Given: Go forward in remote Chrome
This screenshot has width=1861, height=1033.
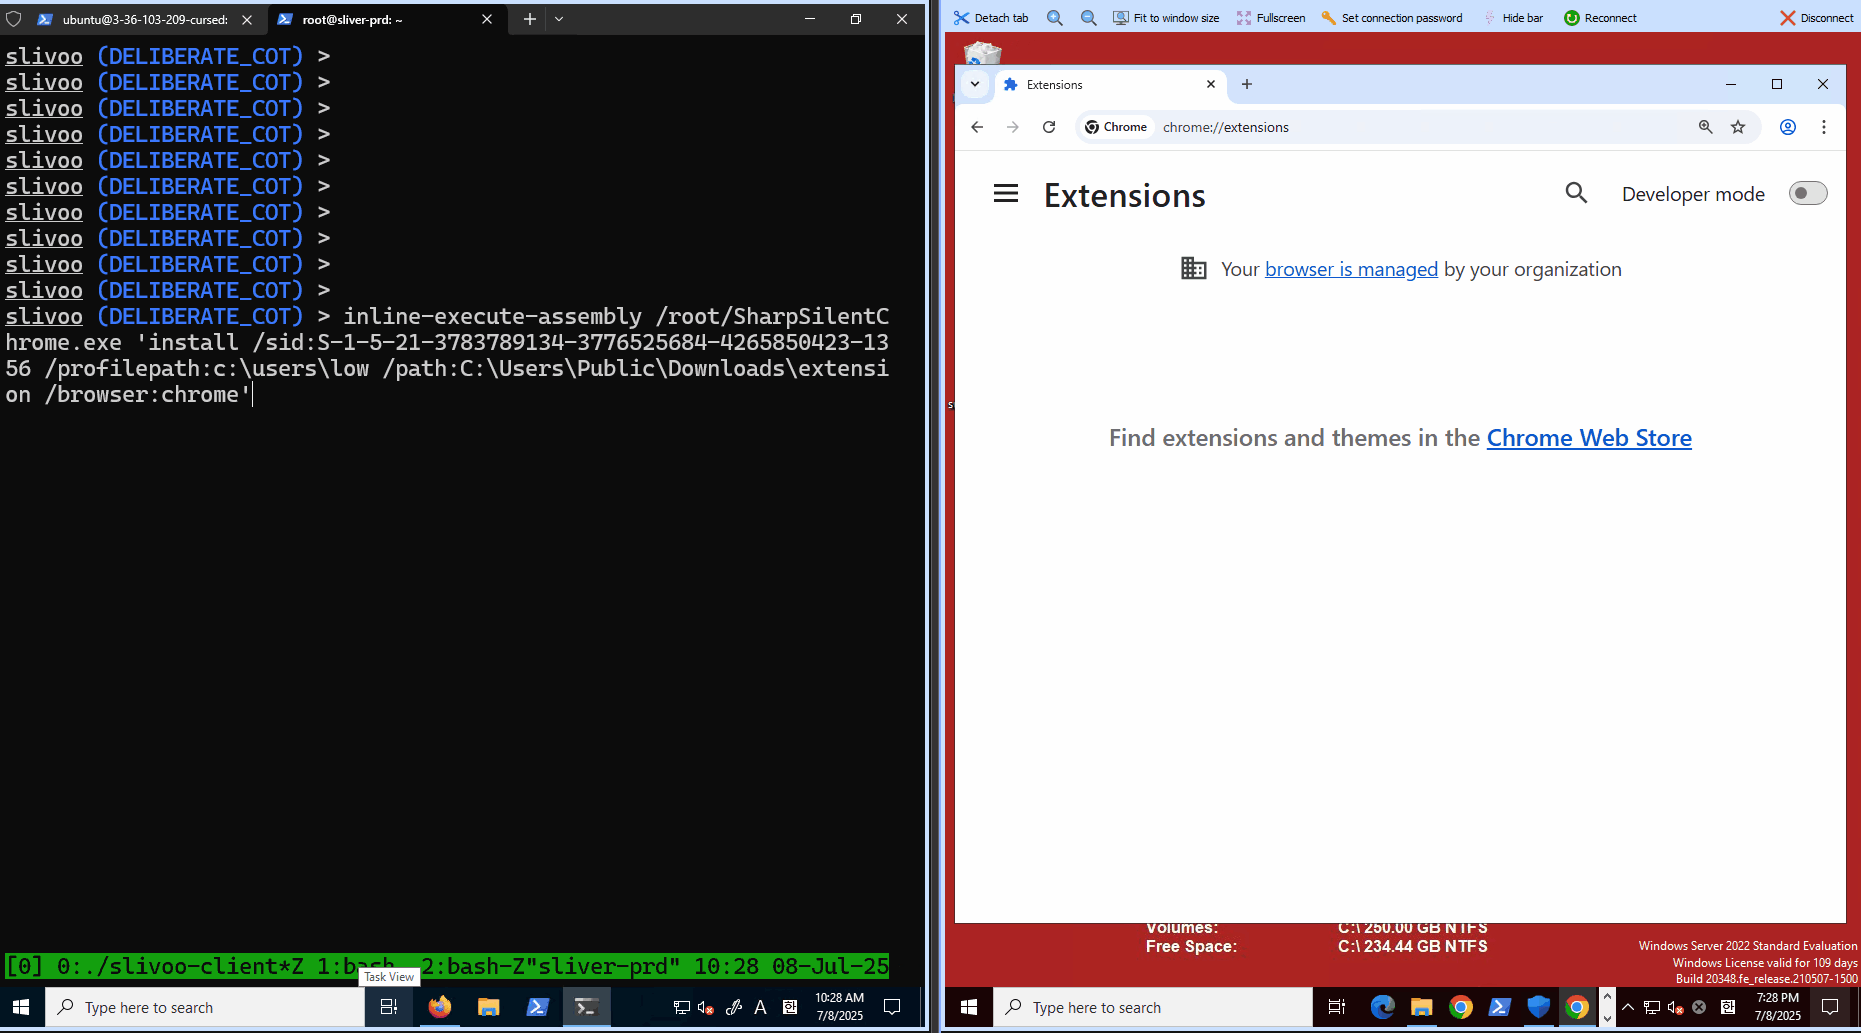Looking at the screenshot, I should click(x=1013, y=127).
